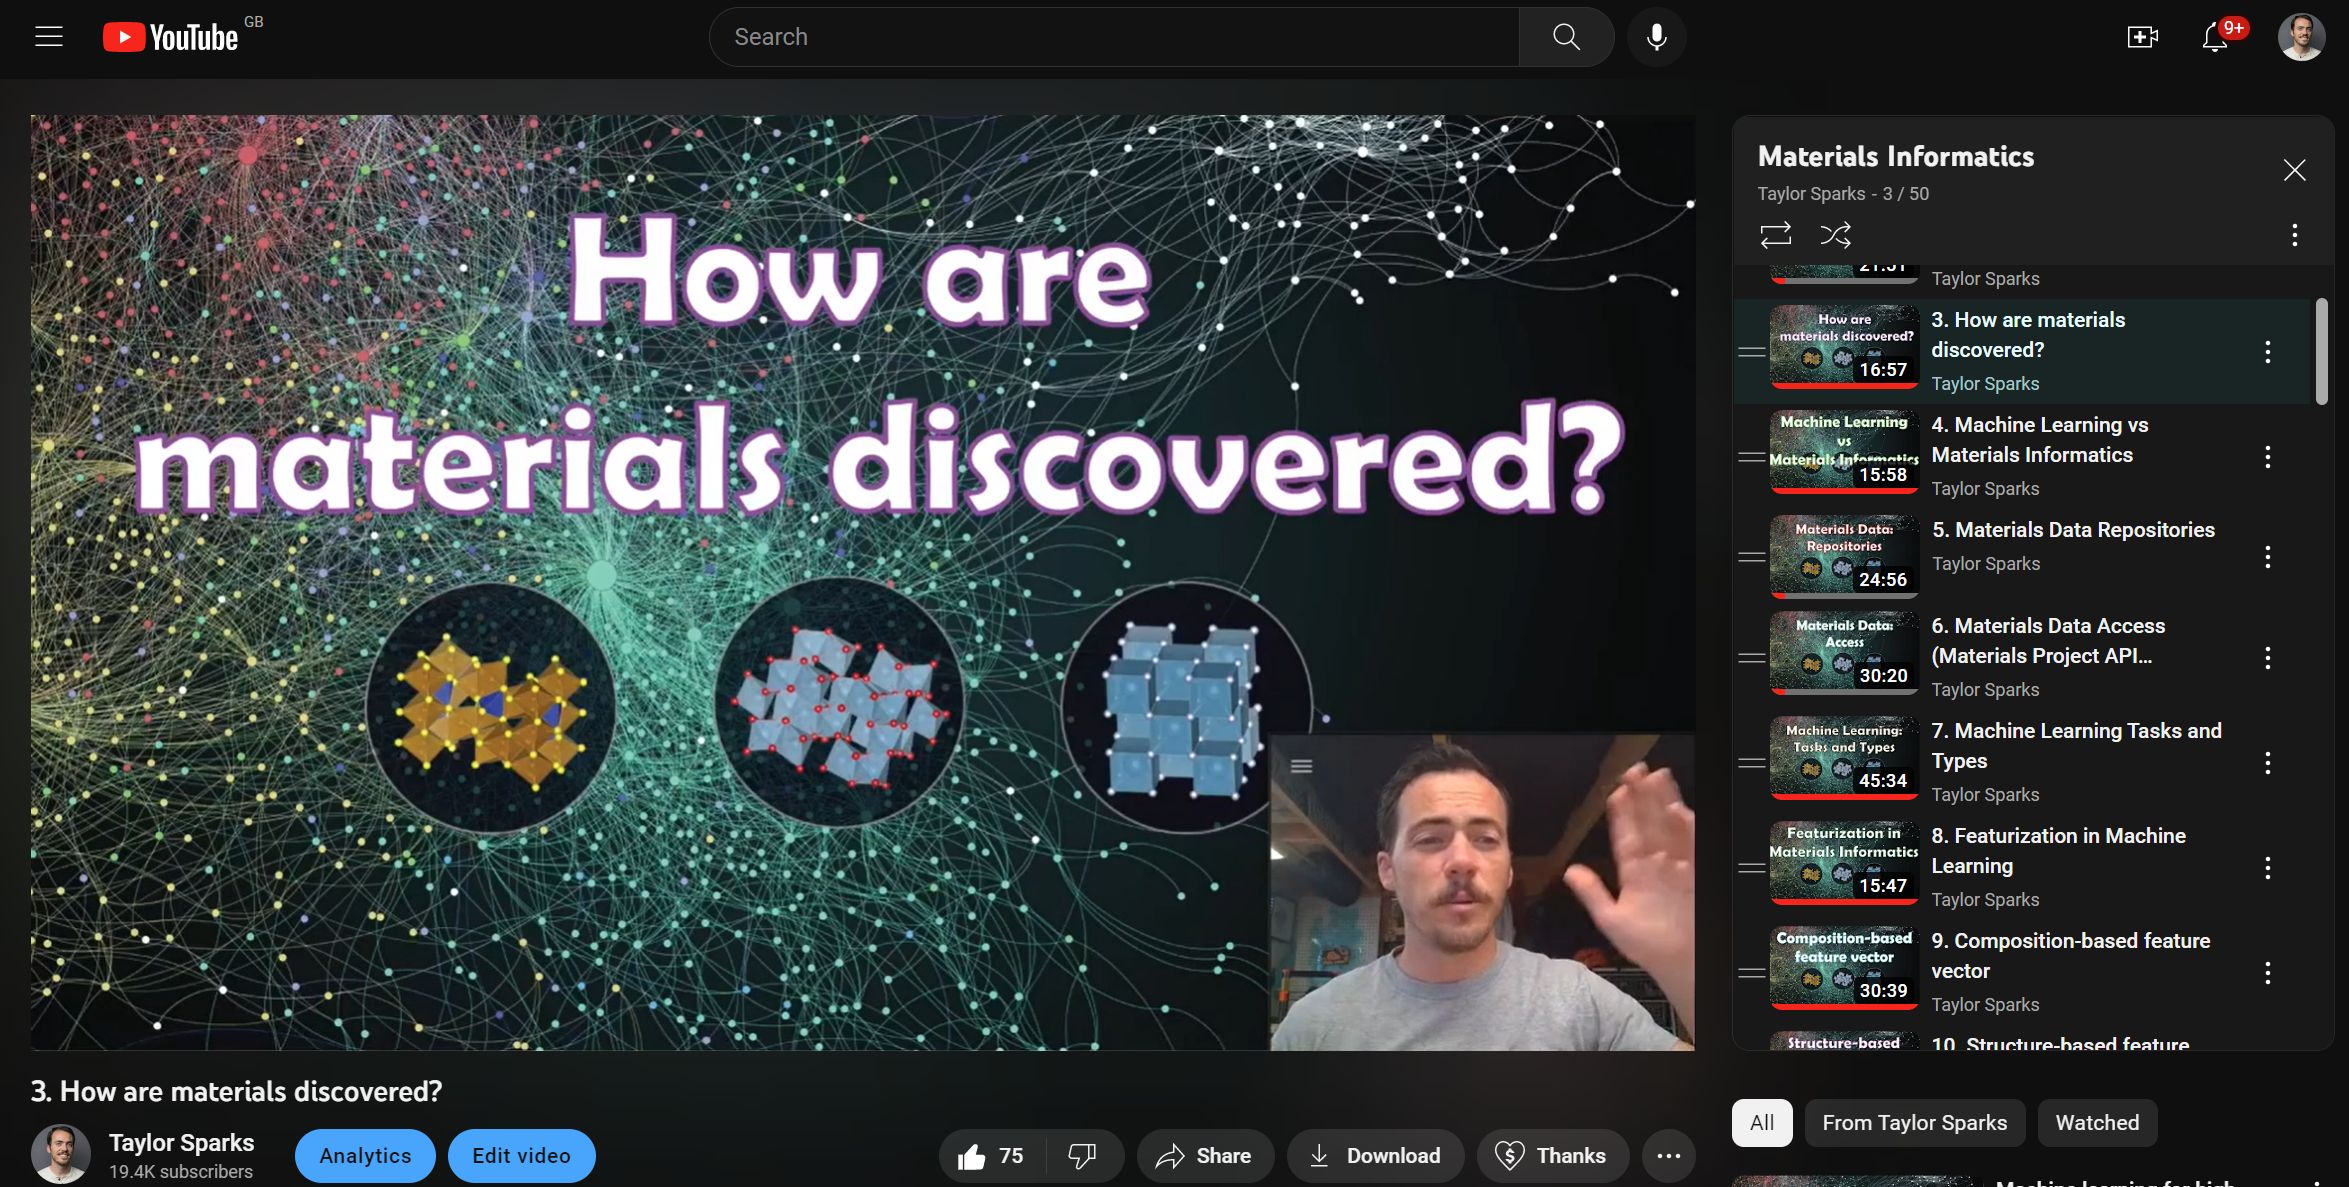Open the hamburger guide menu

49,37
